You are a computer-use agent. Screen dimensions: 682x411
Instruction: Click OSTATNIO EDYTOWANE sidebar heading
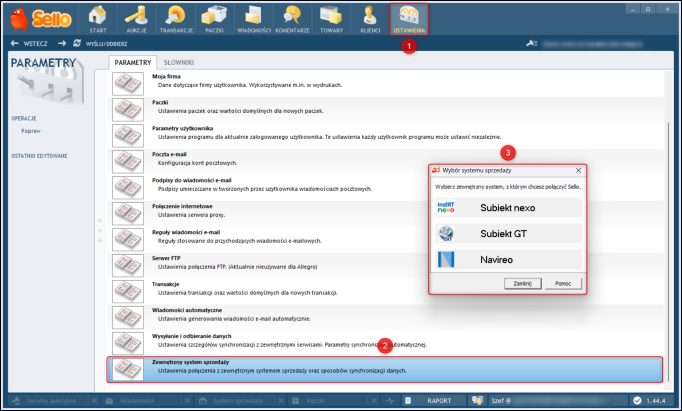[x=40, y=156]
